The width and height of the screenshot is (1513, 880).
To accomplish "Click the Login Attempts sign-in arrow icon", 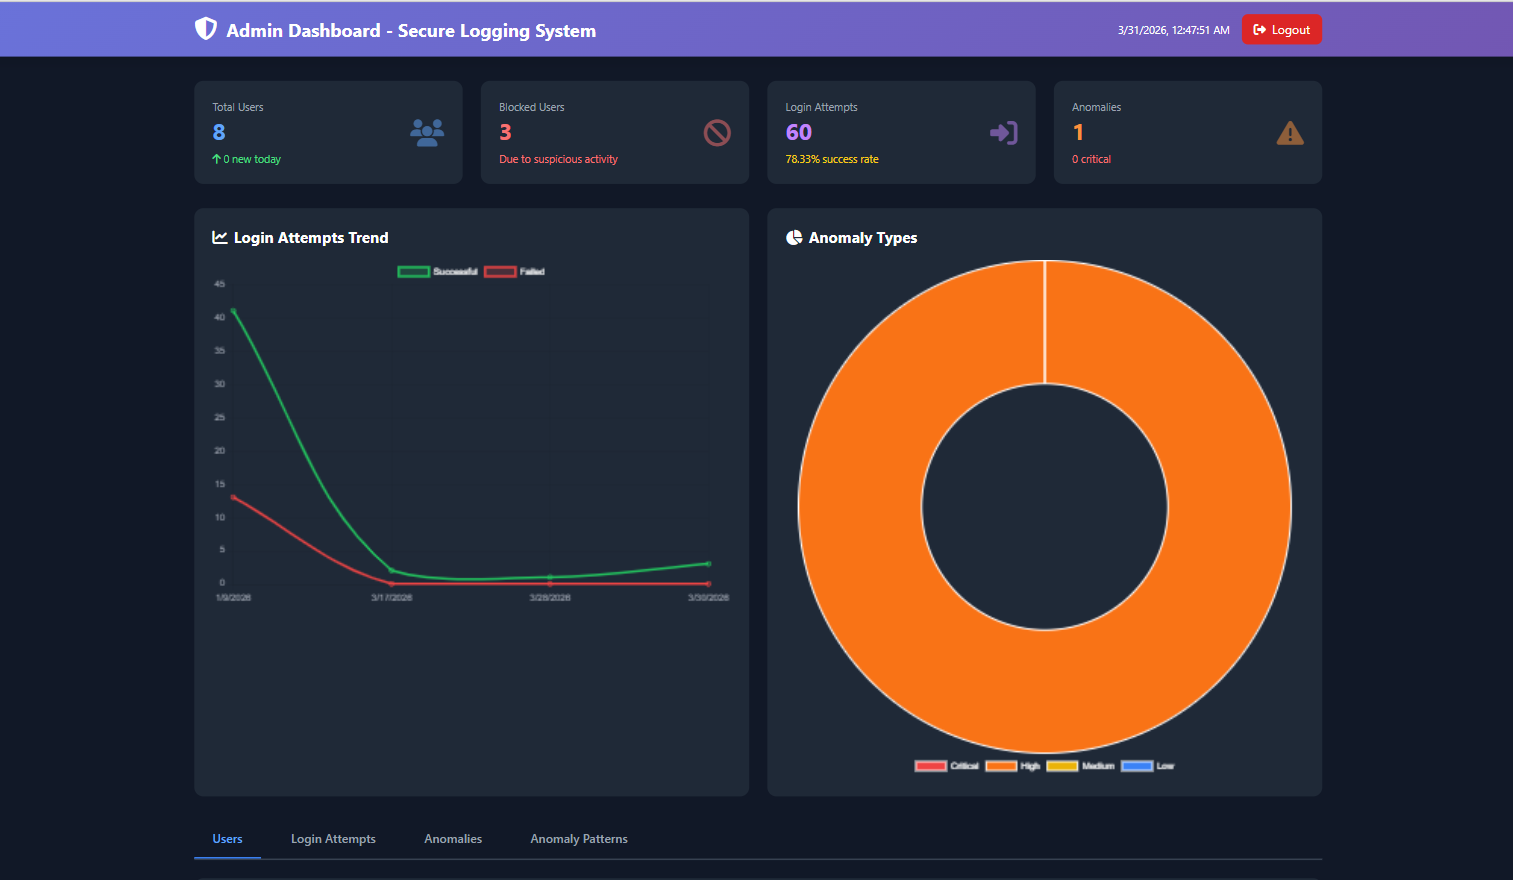I will 1003,133.
